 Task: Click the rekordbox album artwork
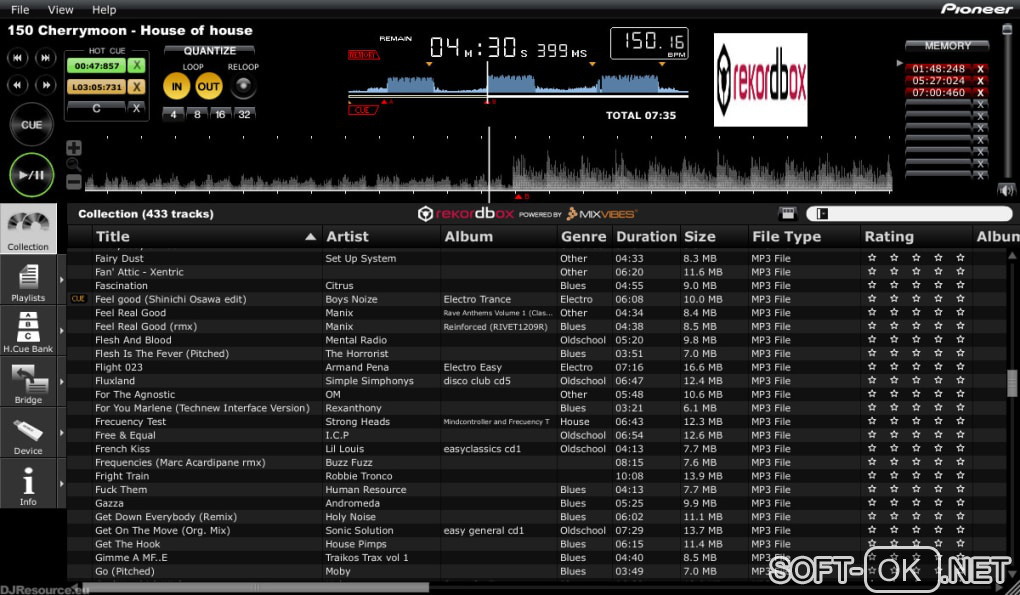point(760,79)
